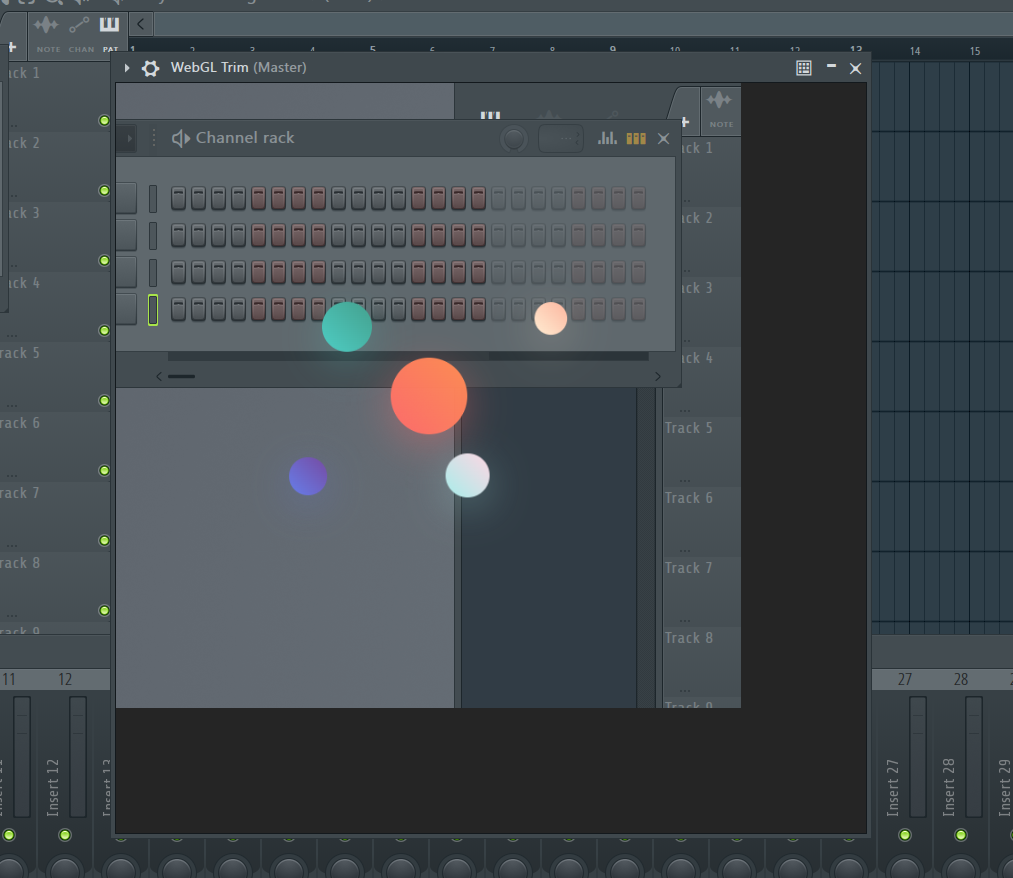Viewport: 1013px width, 878px height.
Task: Mute Track 4 in the main playlist
Action: [104, 331]
